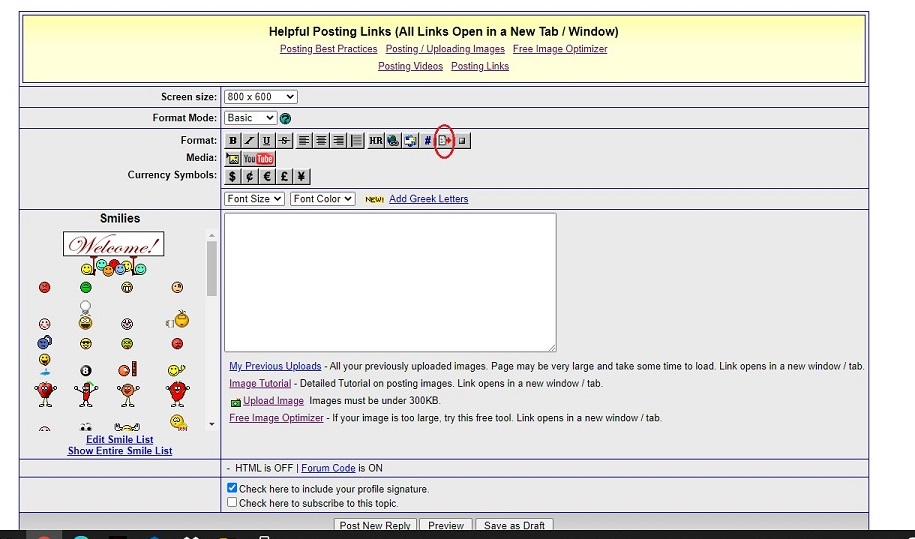Image resolution: width=915 pixels, height=539 pixels.
Task: Open Font Color dropdown
Action: pyautogui.click(x=323, y=199)
